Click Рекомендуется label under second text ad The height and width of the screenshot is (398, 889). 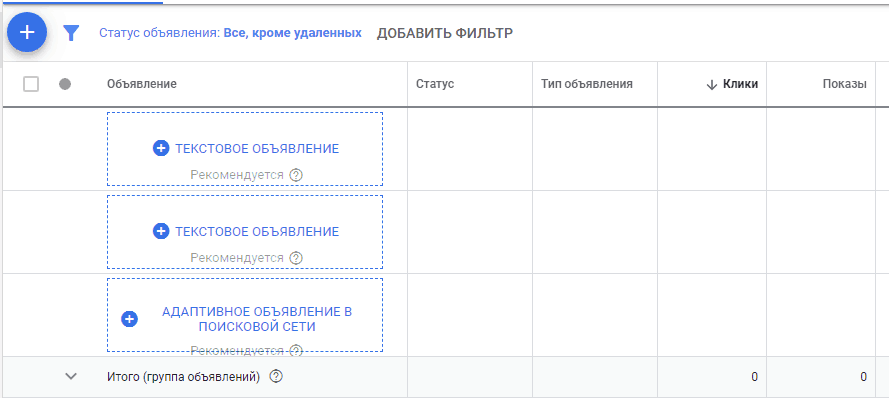(237, 258)
